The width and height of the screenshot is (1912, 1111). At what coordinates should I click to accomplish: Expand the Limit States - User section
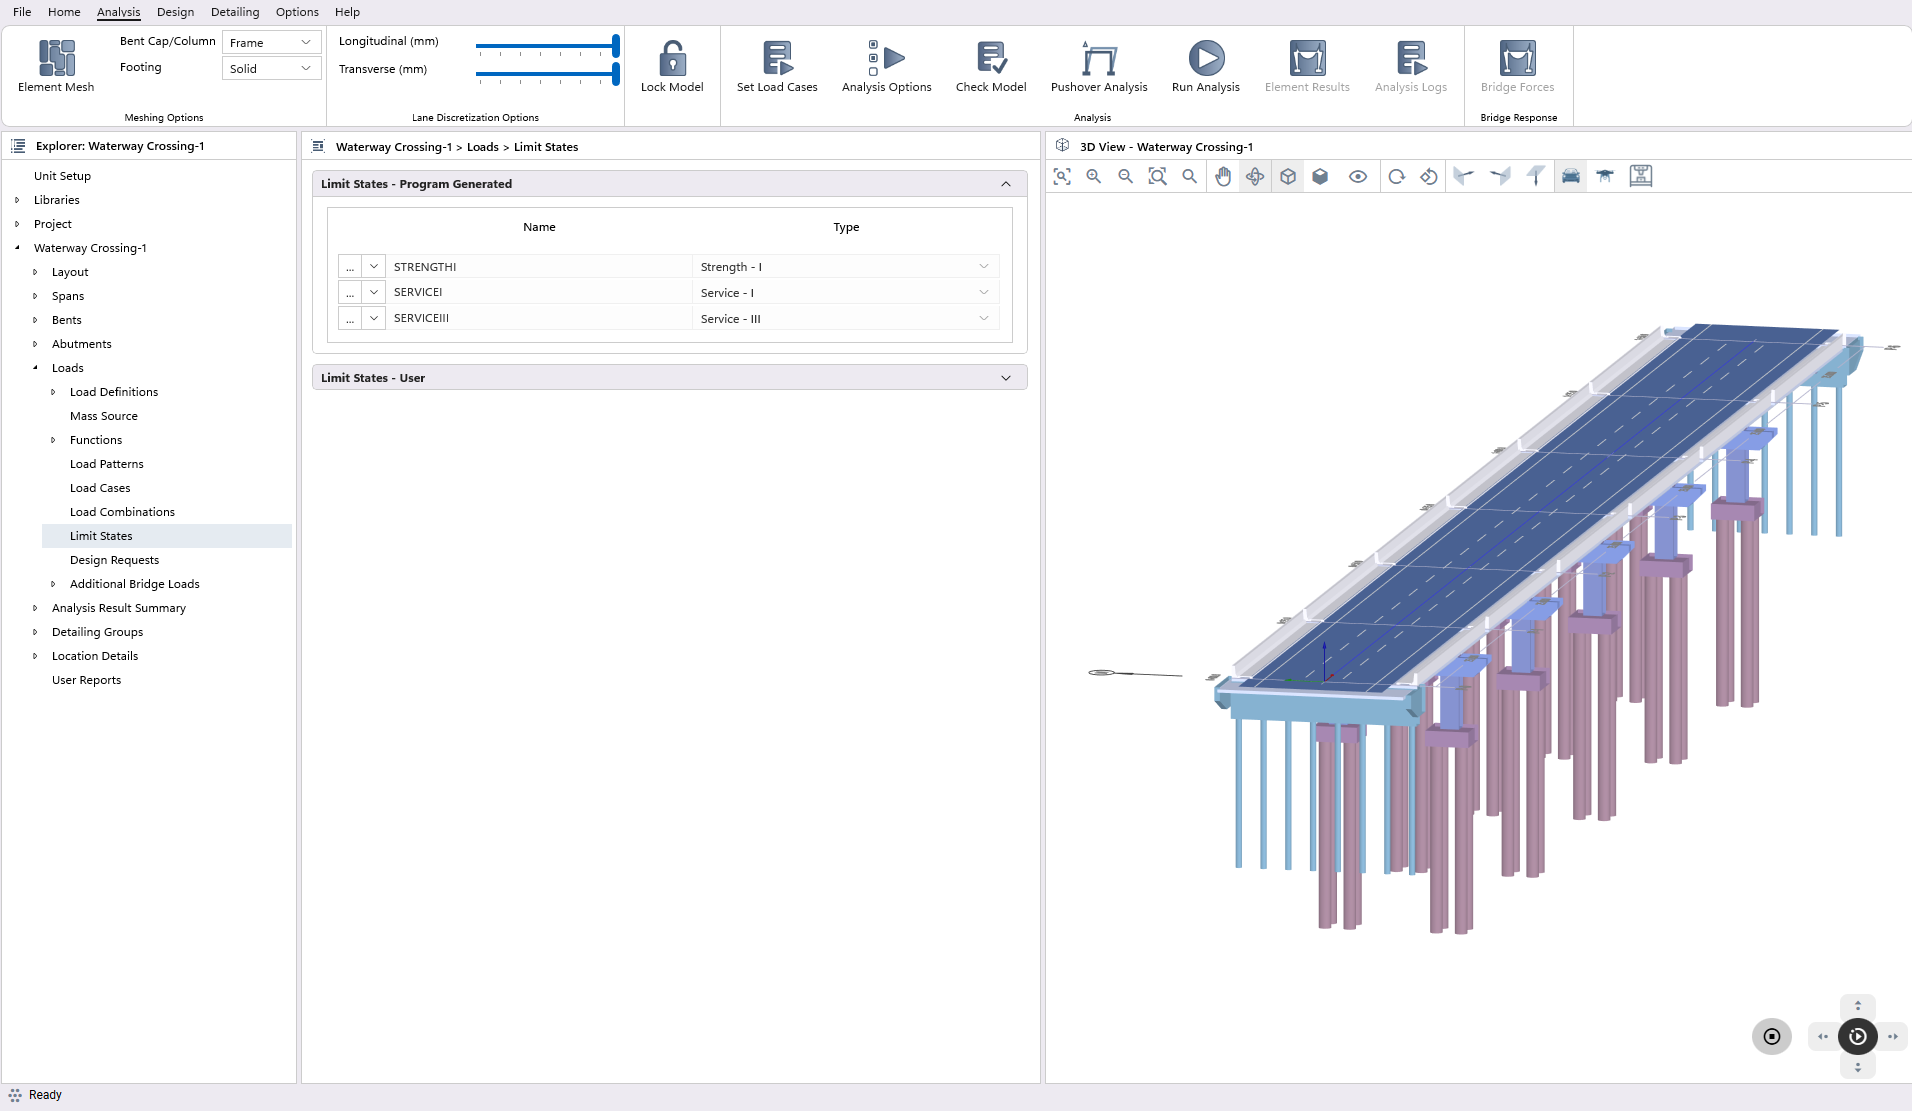click(x=1005, y=378)
